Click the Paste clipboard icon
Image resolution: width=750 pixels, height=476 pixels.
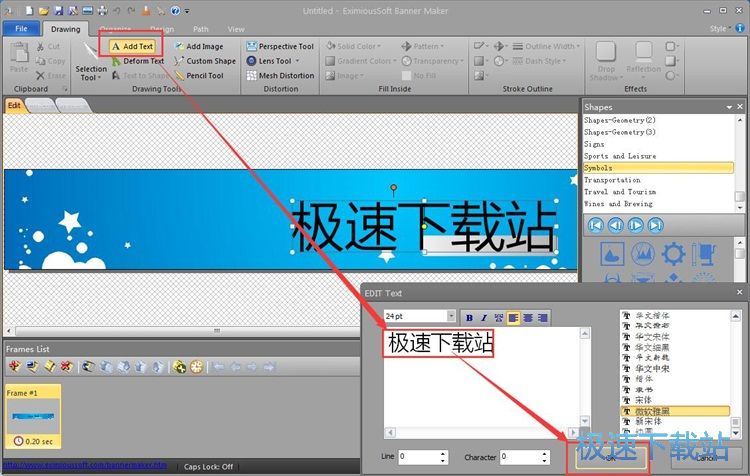coord(19,57)
